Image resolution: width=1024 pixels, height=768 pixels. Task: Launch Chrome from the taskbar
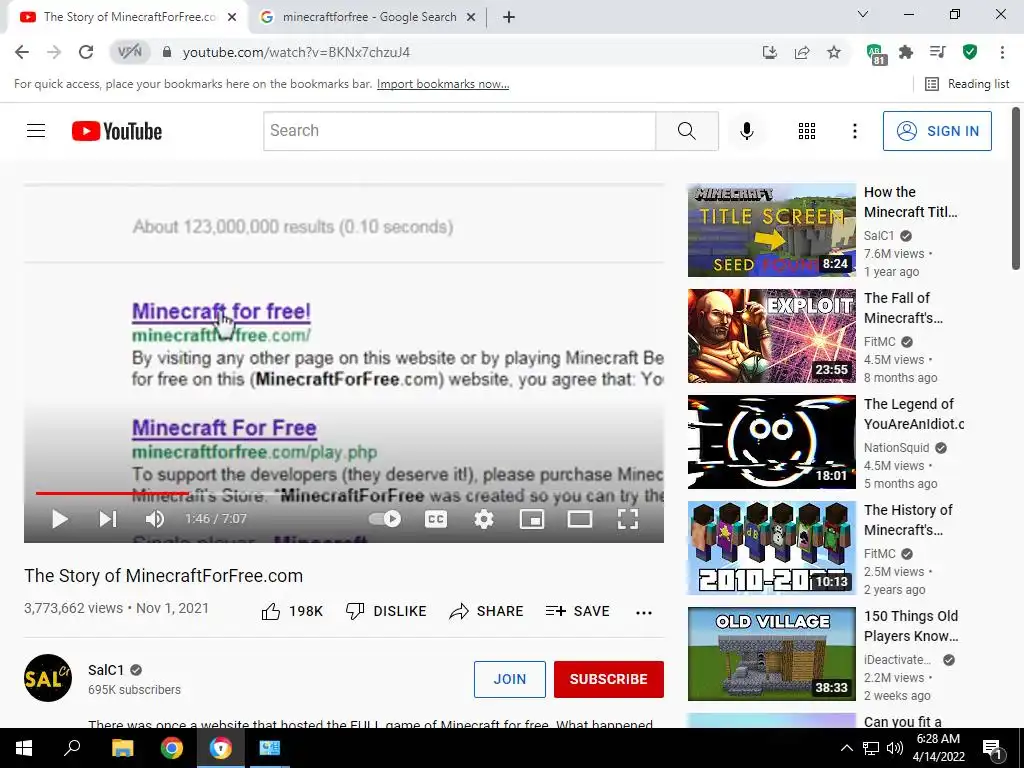pos(172,748)
